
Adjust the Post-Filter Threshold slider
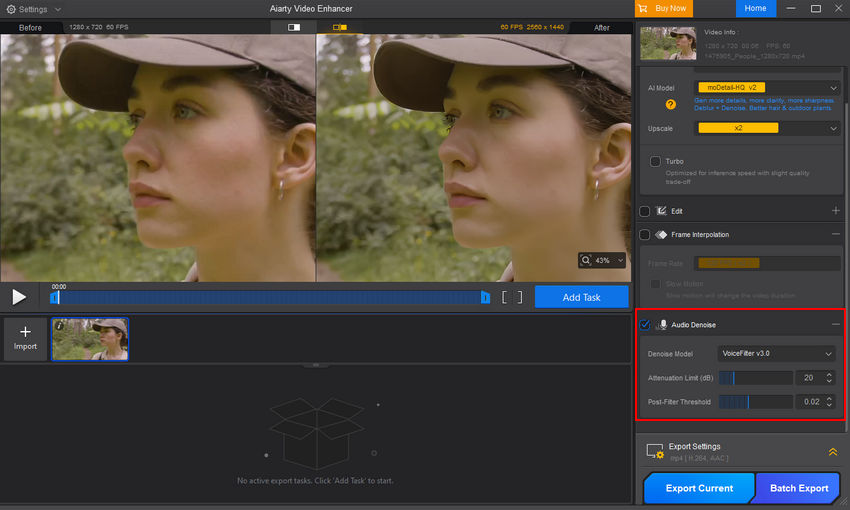(x=756, y=402)
